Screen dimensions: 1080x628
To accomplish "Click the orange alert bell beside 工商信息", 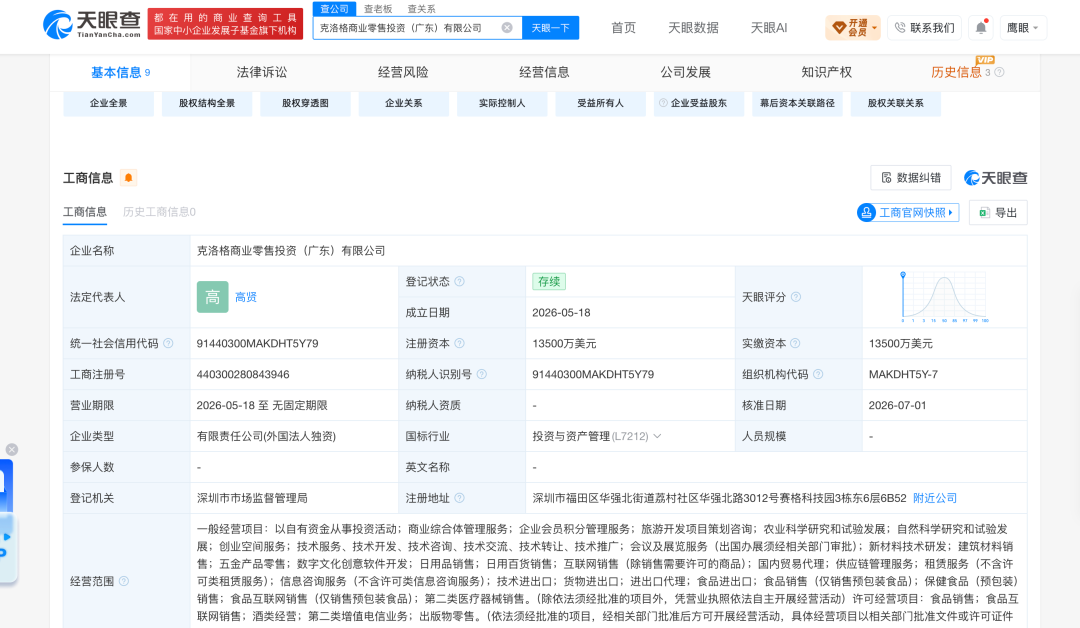I will (128, 178).
